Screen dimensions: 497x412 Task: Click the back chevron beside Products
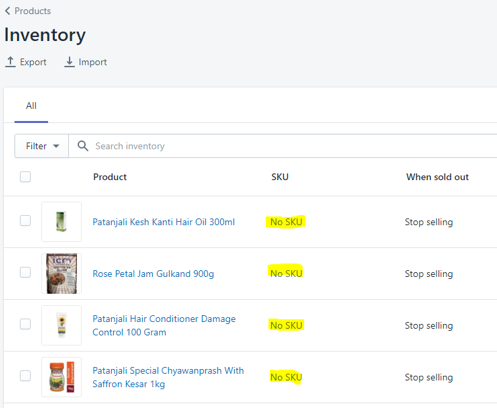[x=8, y=11]
